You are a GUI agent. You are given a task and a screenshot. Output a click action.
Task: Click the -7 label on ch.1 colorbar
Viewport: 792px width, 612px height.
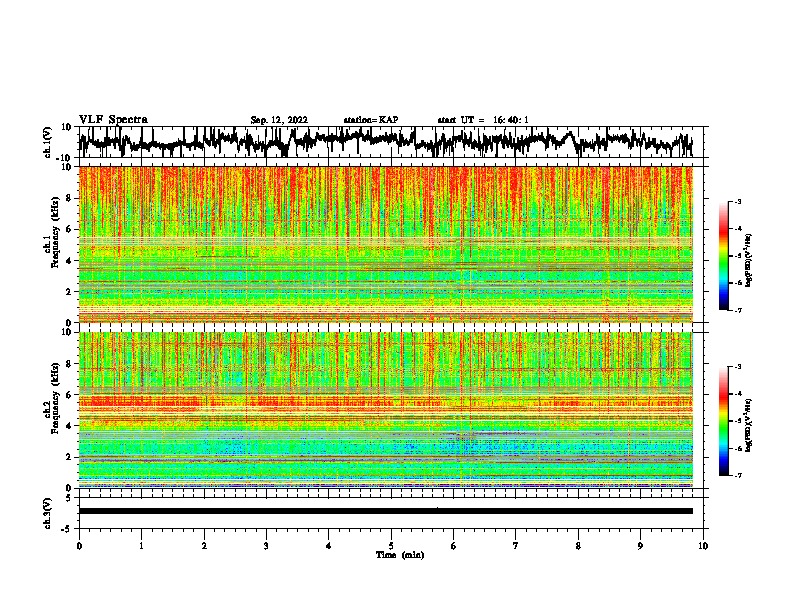(x=738, y=310)
